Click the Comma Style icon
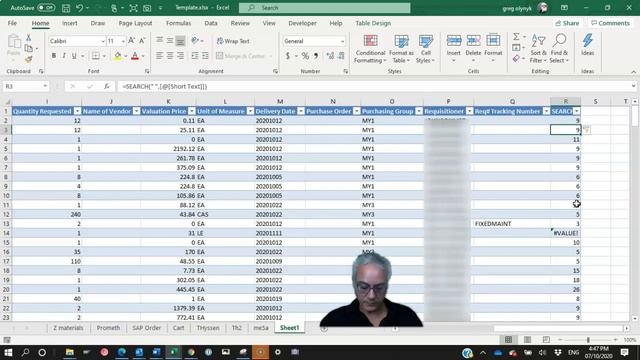The height and width of the screenshot is (360, 640). click(316, 56)
